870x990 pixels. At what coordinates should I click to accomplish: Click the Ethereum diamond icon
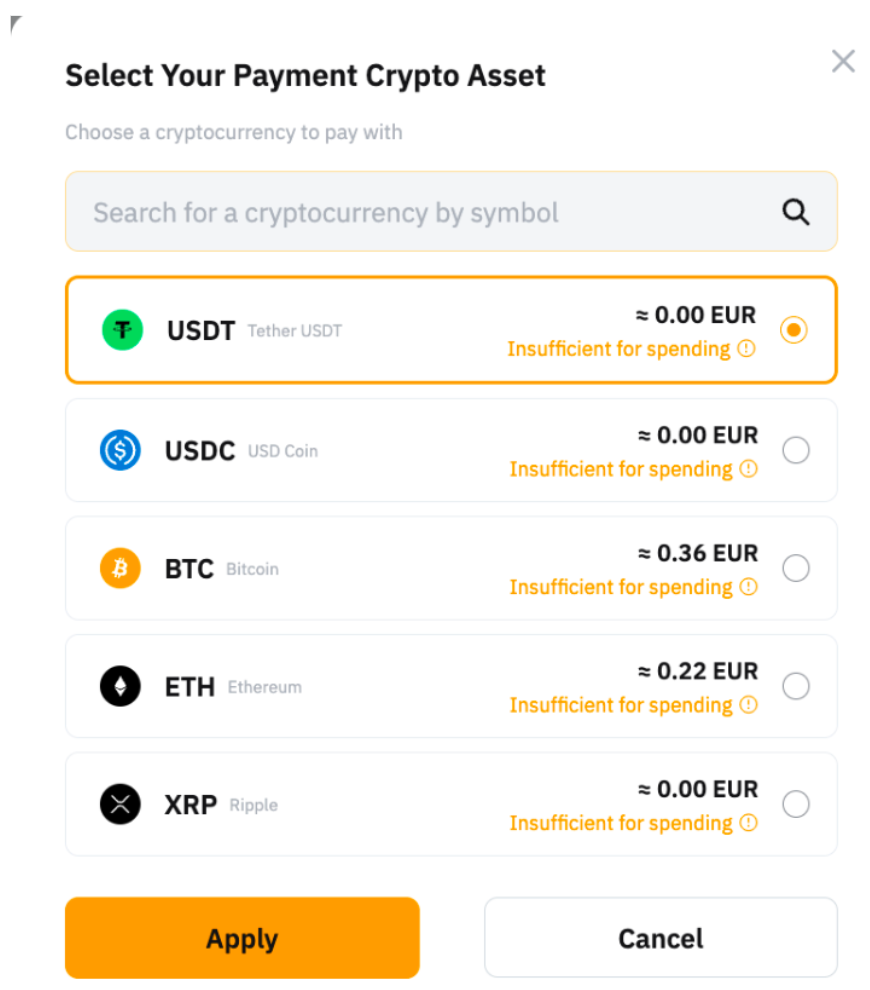click(x=120, y=686)
